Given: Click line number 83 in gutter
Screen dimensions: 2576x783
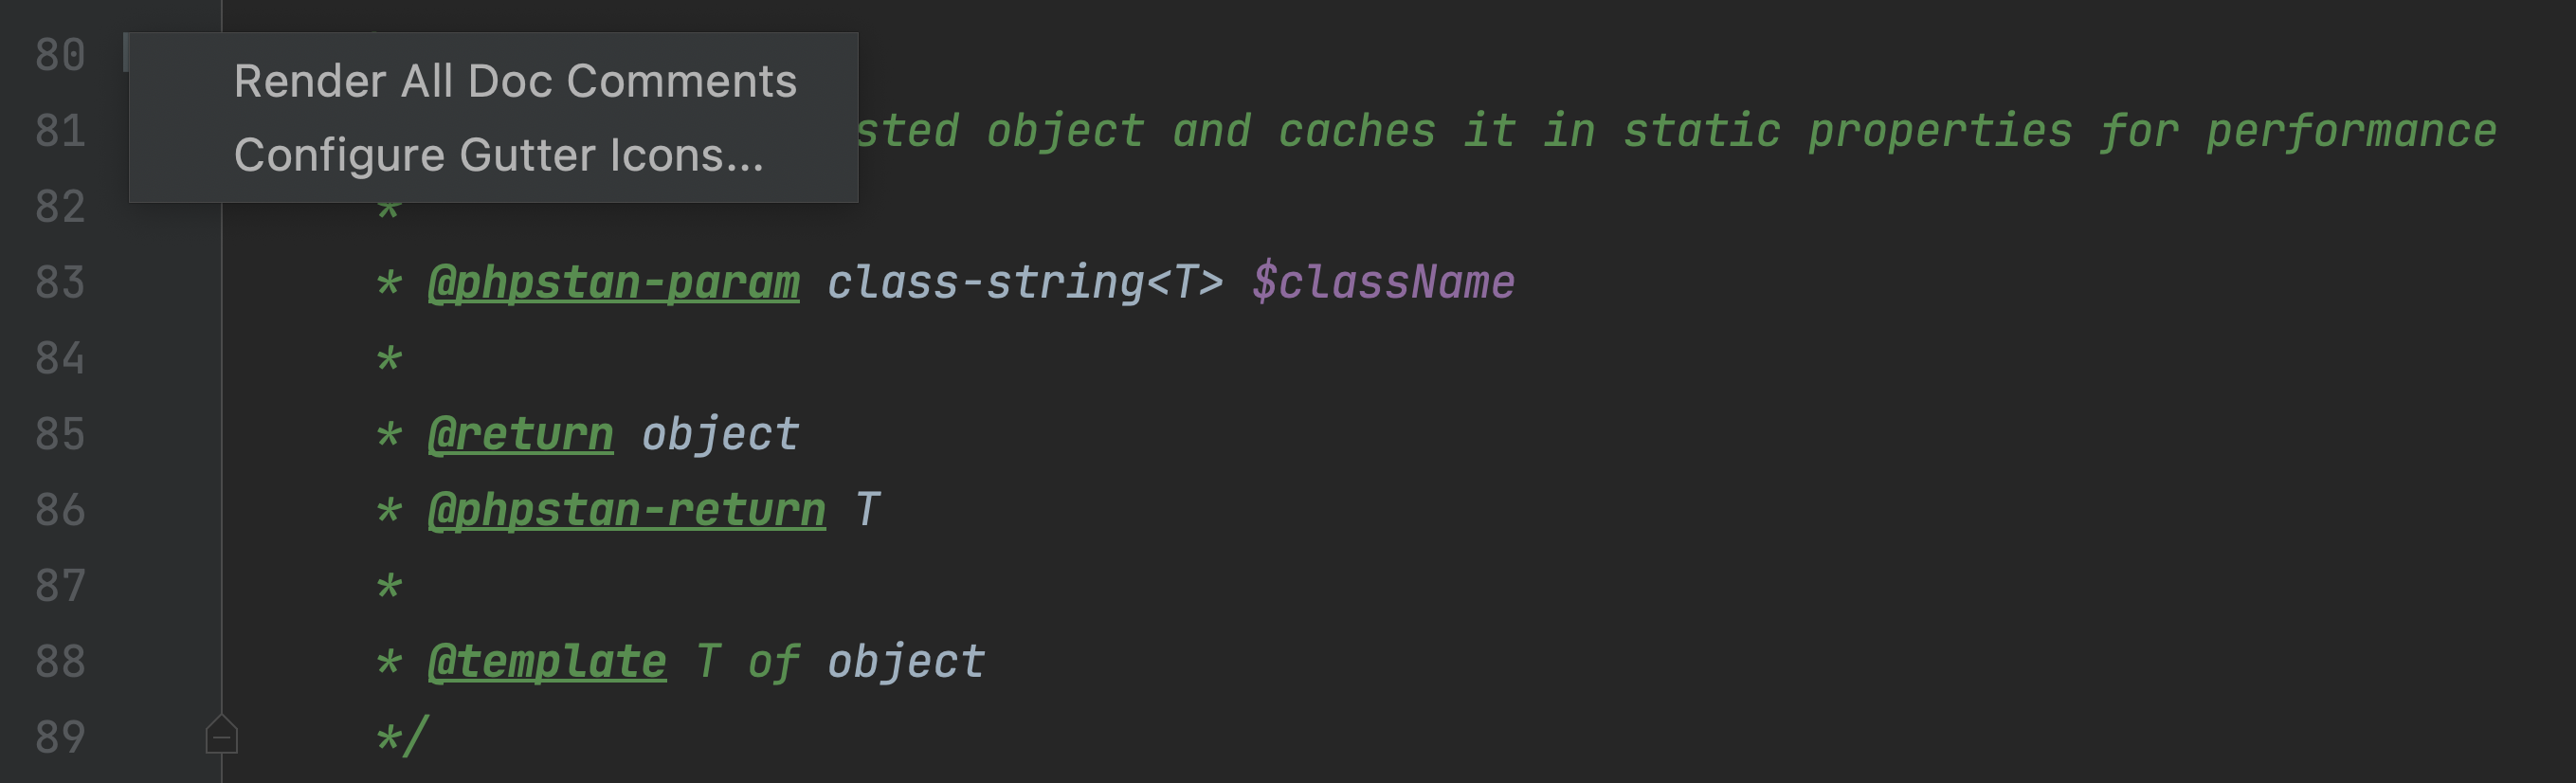Looking at the screenshot, I should 59,283.
